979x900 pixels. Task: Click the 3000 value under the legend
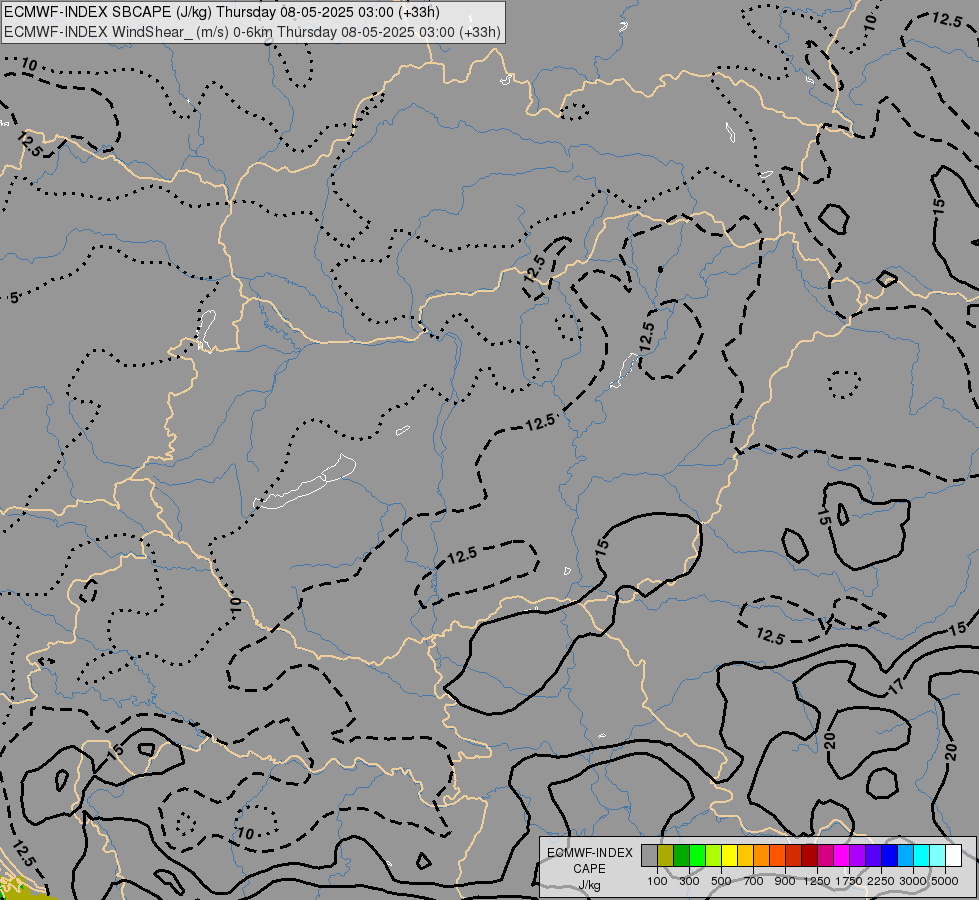913,881
